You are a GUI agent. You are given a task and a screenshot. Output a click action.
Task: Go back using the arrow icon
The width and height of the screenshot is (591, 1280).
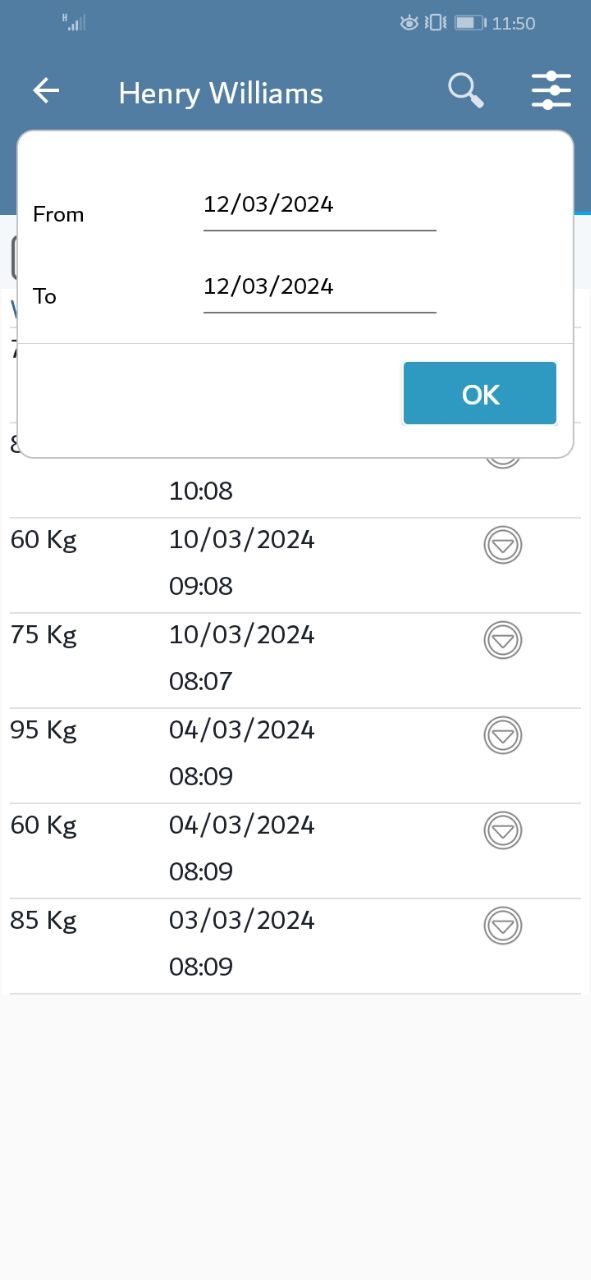(x=46, y=91)
